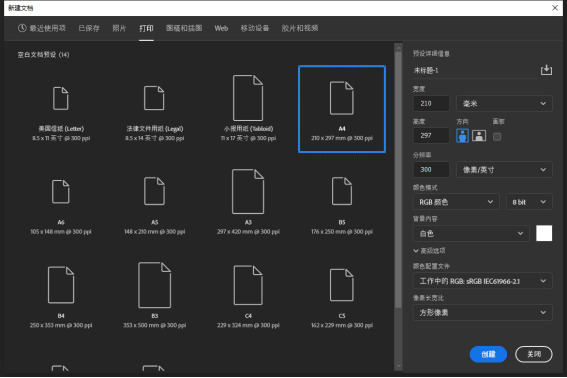567x378 pixels.
Task: Click the "297 x 420 mm @ 300 ppi" text
Action: point(248,232)
